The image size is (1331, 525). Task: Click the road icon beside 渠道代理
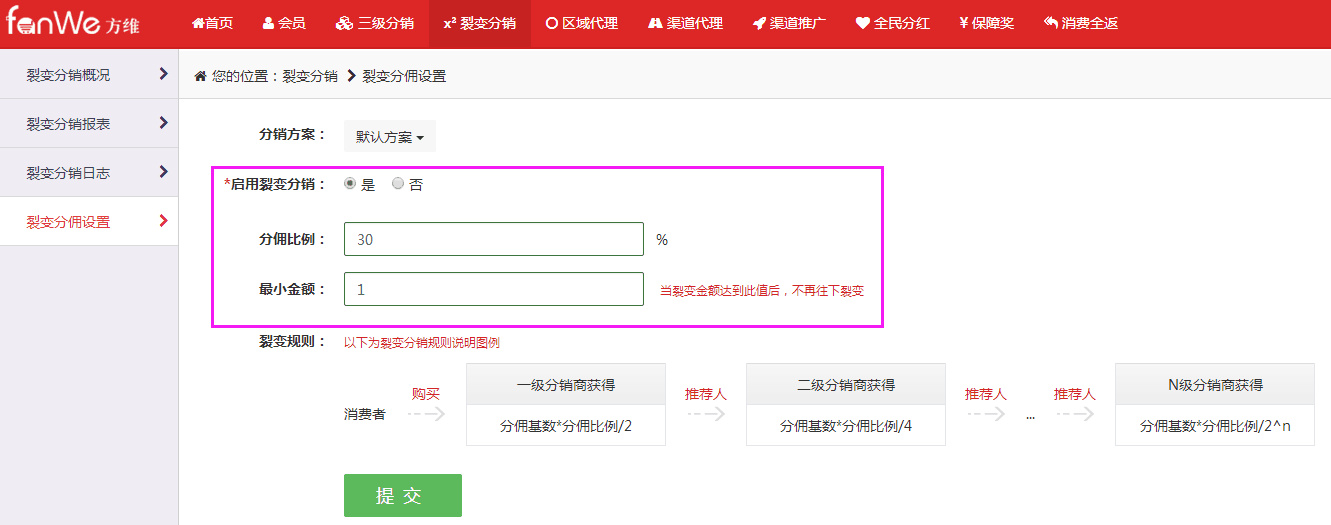pyautogui.click(x=655, y=23)
